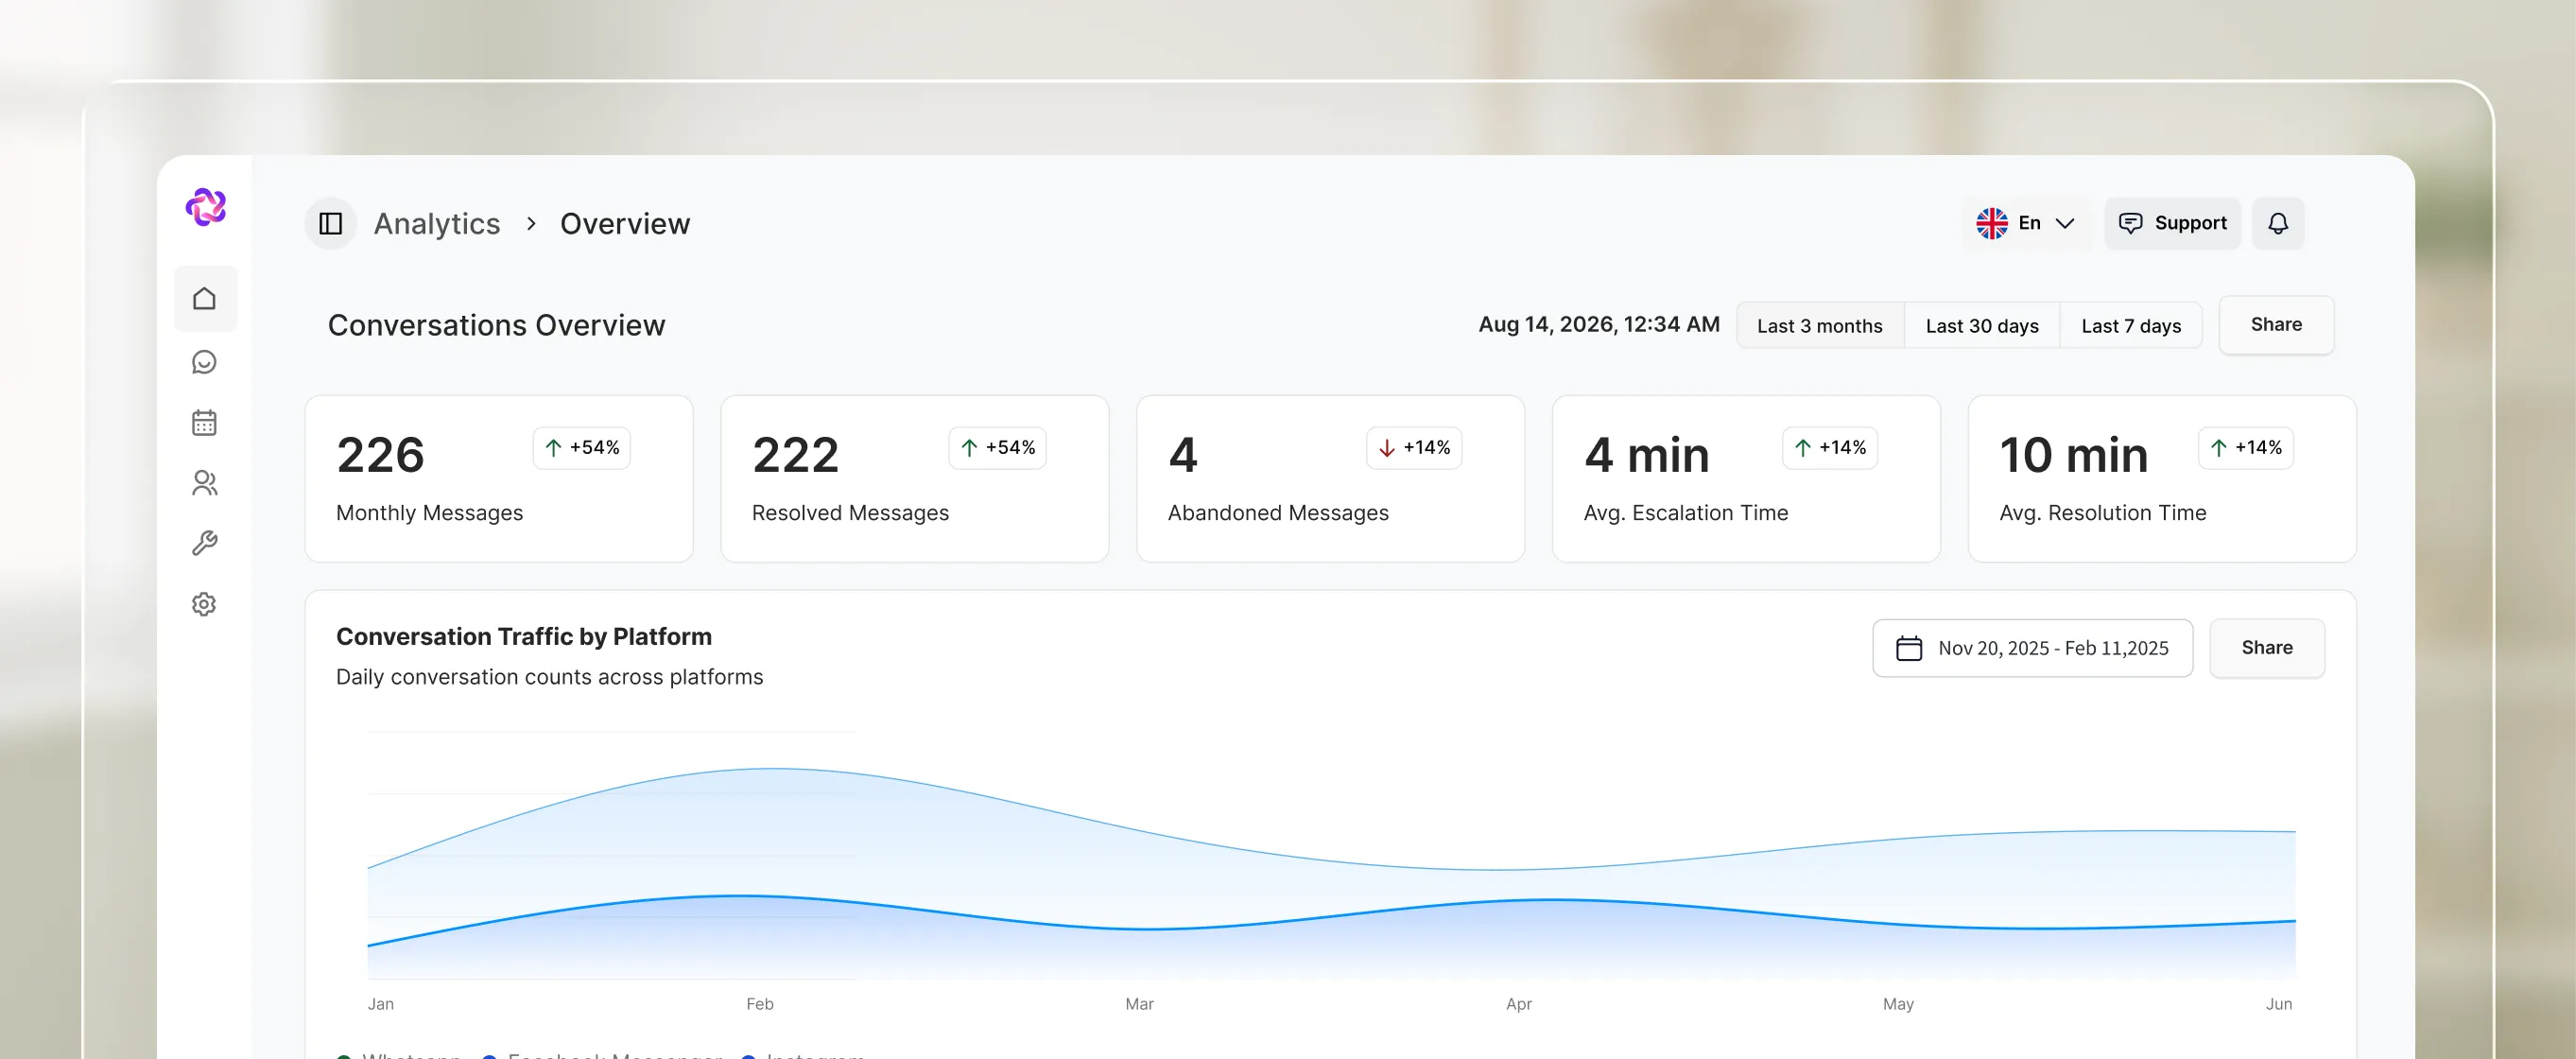Open the Avg. Escalation Time card
The width and height of the screenshot is (2576, 1059).
[1746, 479]
